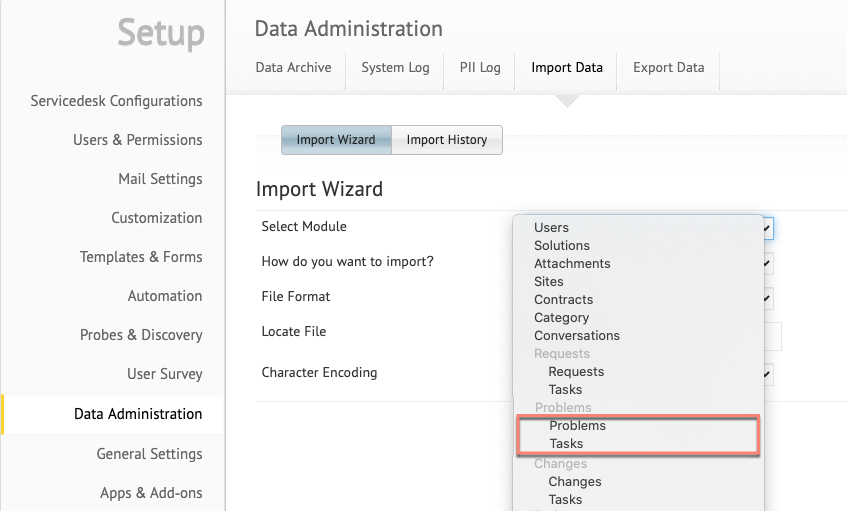Screen dimensions: 847x511
Task: Switch to the System Log tab
Action: tap(395, 68)
